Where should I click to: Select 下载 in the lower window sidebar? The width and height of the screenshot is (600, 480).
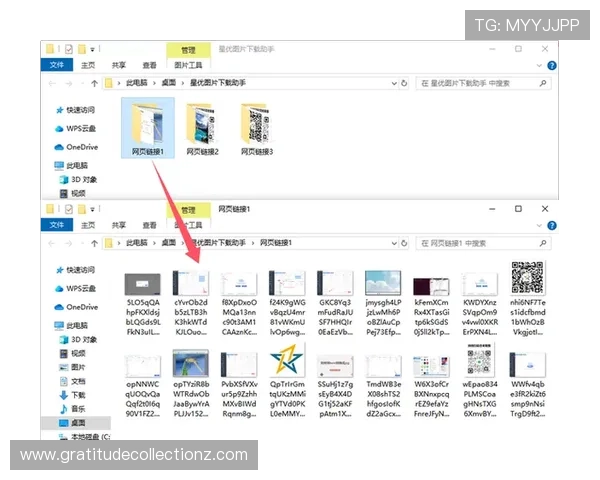[72, 395]
